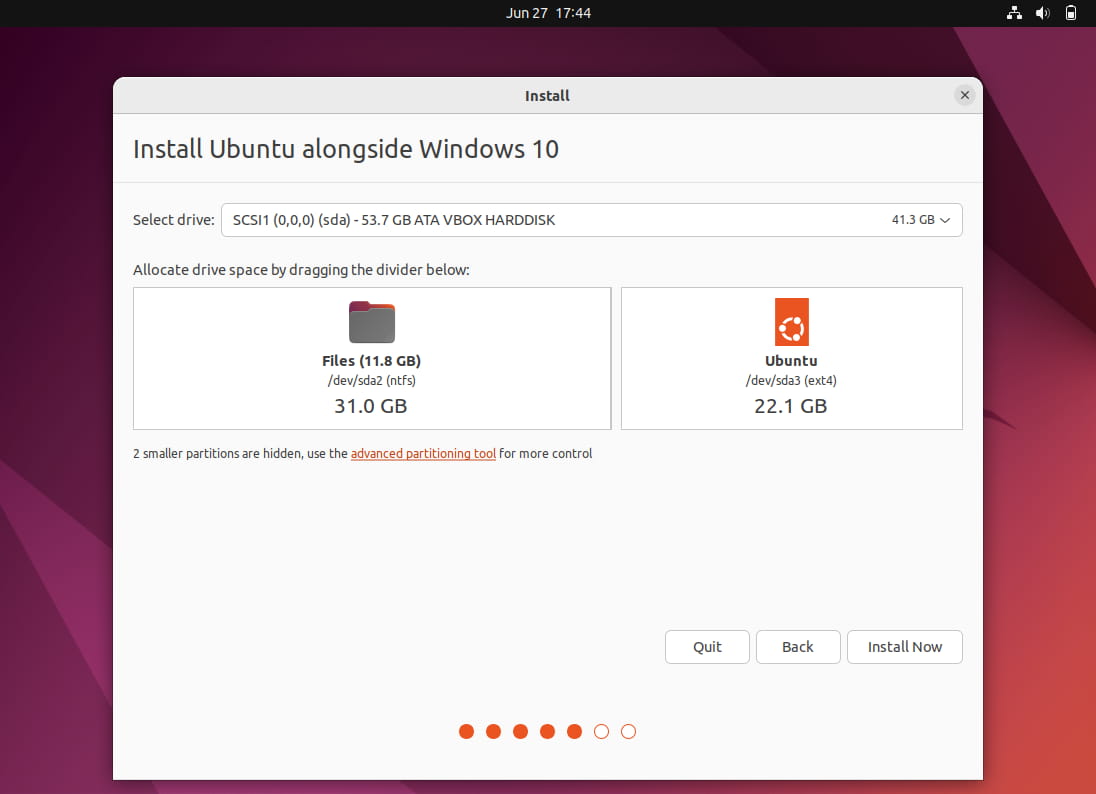Select the Ubuntu /dev/sda3 partition panel
This screenshot has height=794, width=1096.
(x=792, y=359)
